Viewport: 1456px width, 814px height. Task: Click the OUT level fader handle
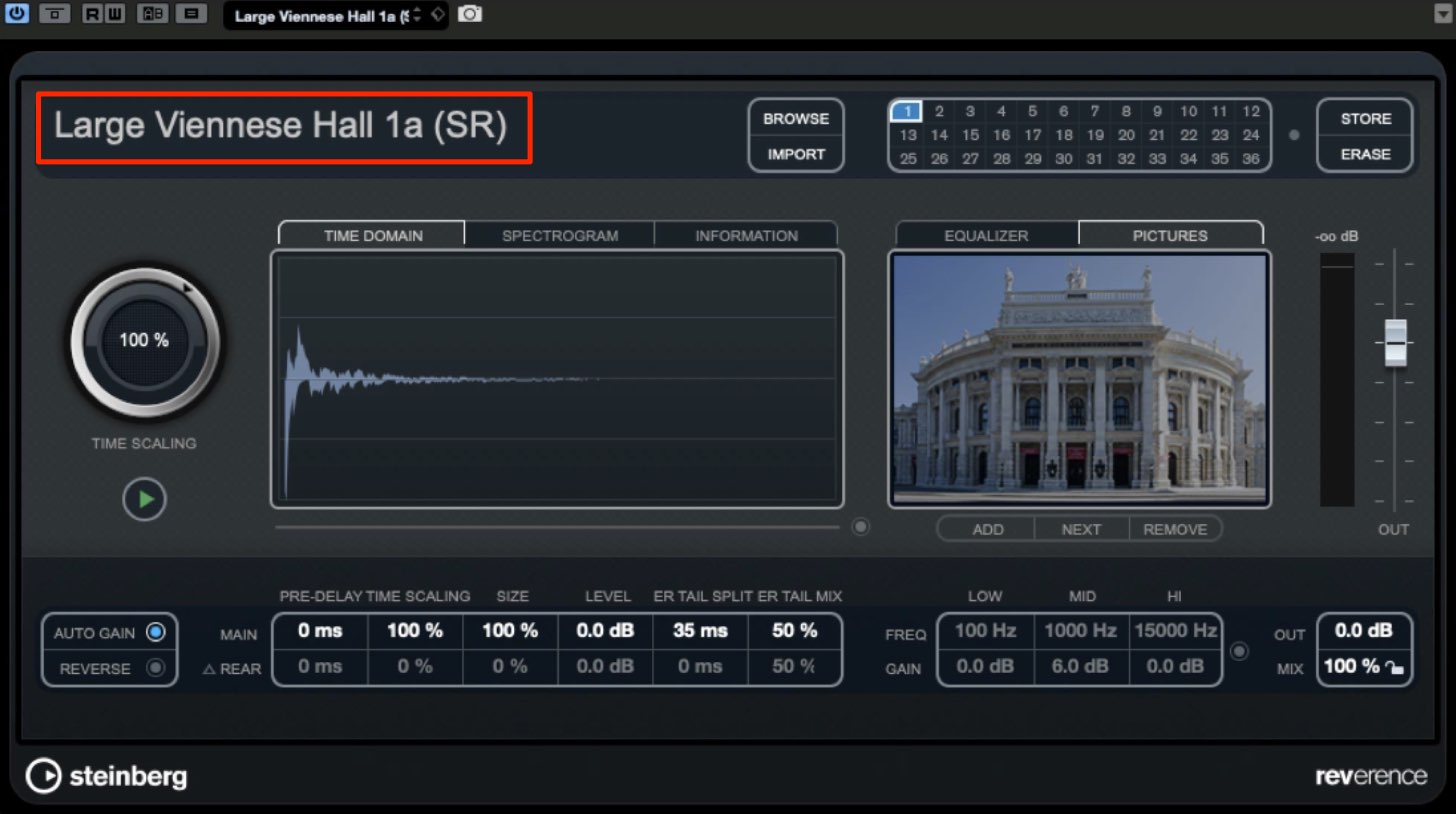click(1395, 342)
